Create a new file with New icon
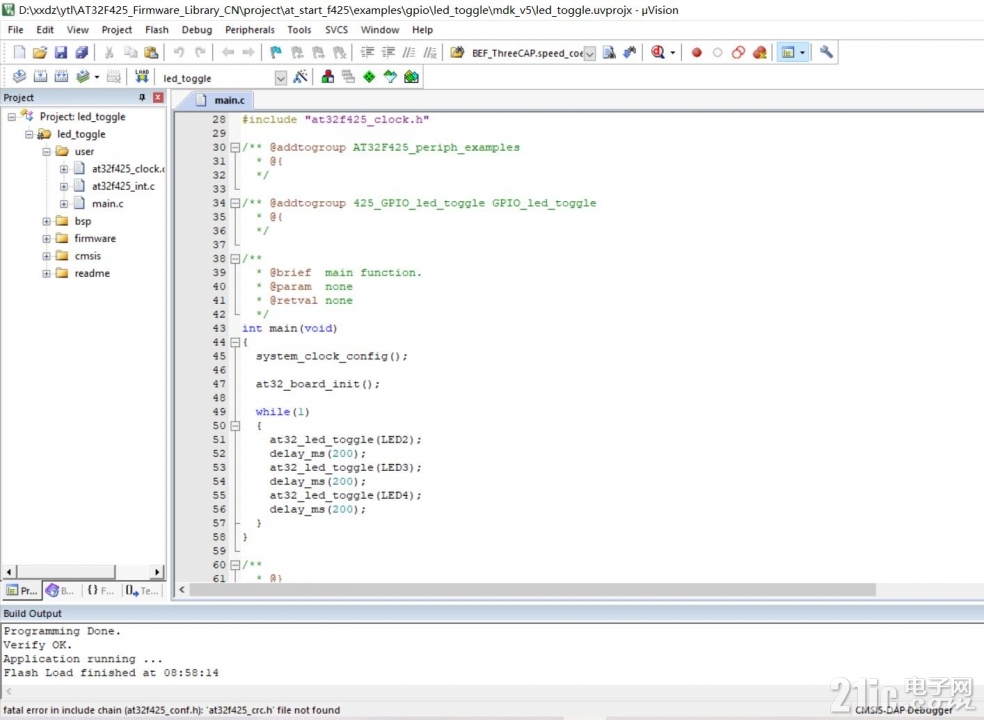Viewport: 984px width, 720px height. click(19, 53)
